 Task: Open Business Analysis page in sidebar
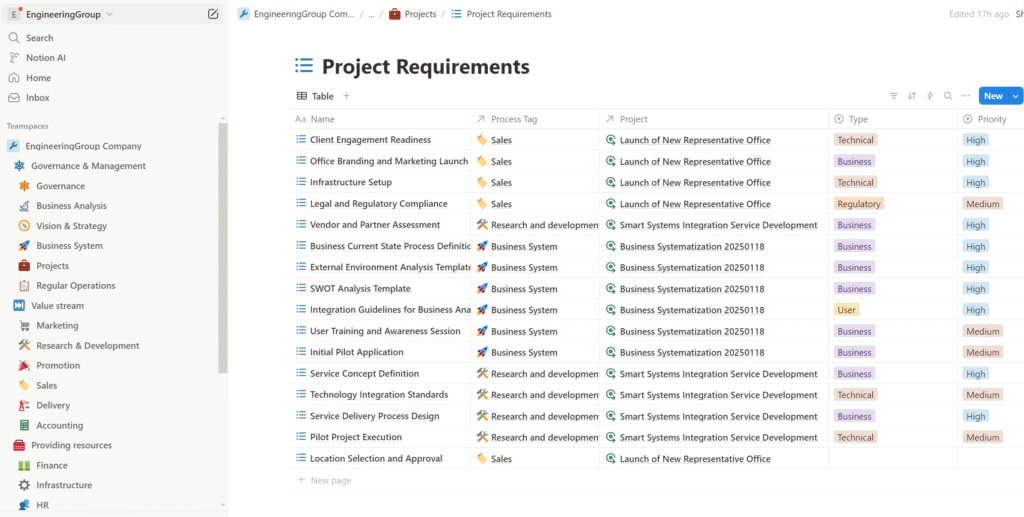(71, 206)
